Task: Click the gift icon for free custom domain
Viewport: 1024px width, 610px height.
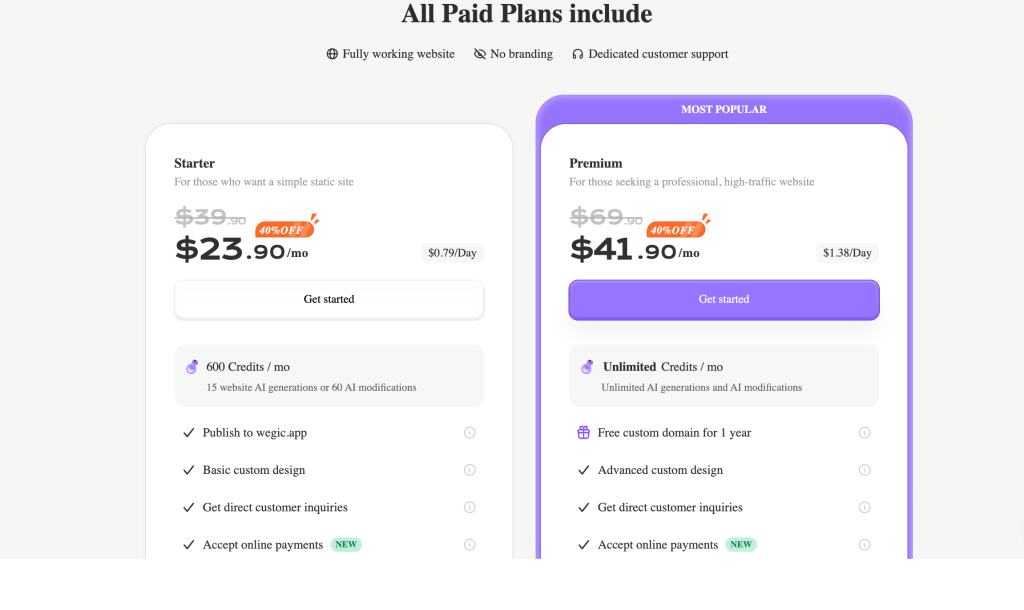Action: [x=584, y=433]
